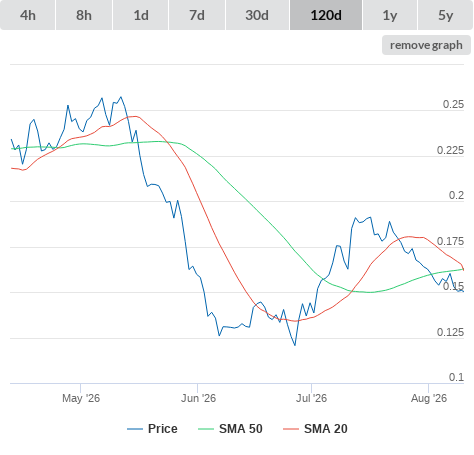Click the remove graph button
The height and width of the screenshot is (455, 474).
click(x=426, y=45)
